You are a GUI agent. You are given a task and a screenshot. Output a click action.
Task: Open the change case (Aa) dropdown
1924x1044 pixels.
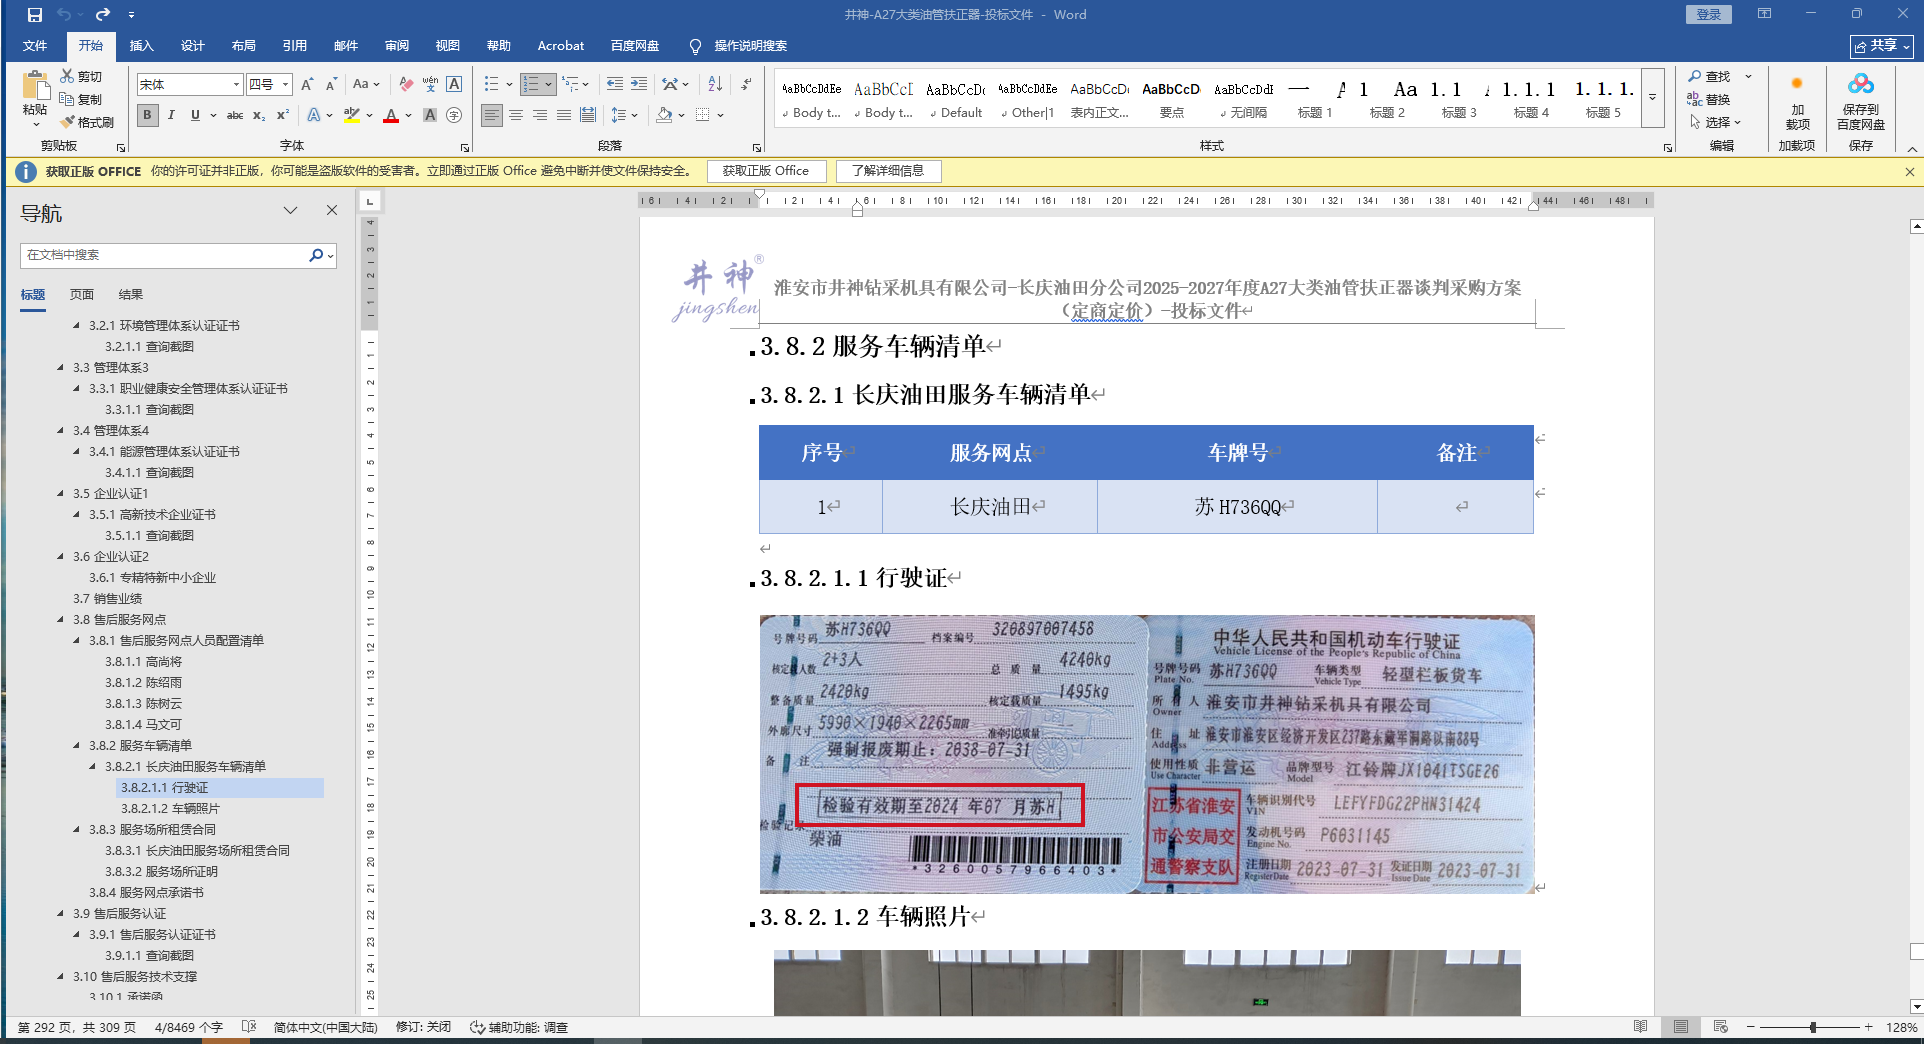point(366,85)
